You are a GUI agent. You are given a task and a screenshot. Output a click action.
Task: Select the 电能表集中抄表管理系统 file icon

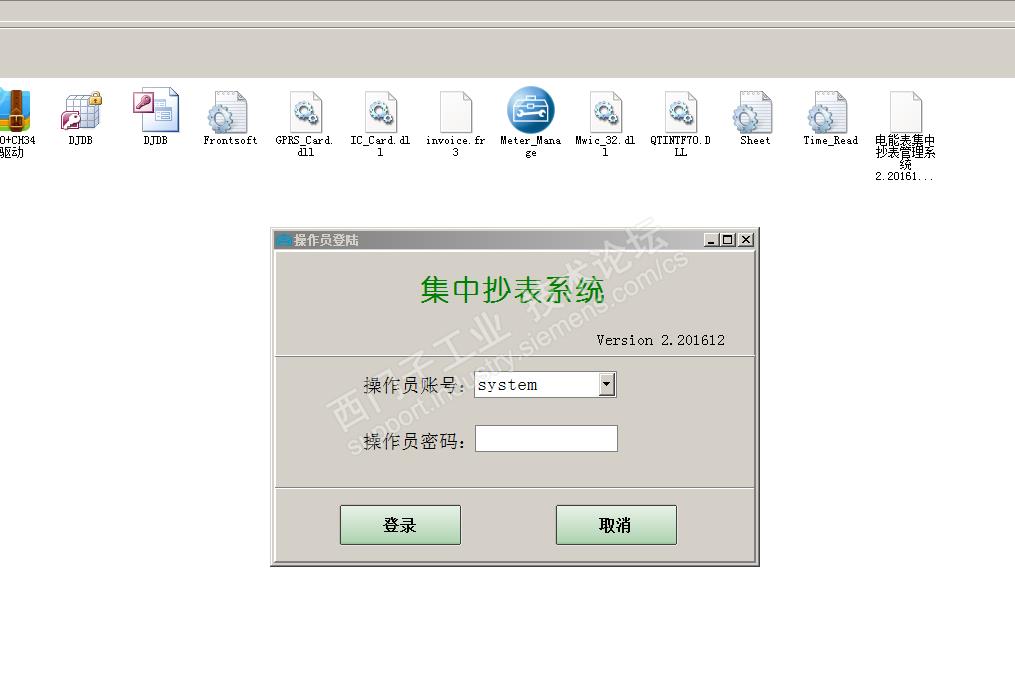pyautogui.click(x=906, y=112)
